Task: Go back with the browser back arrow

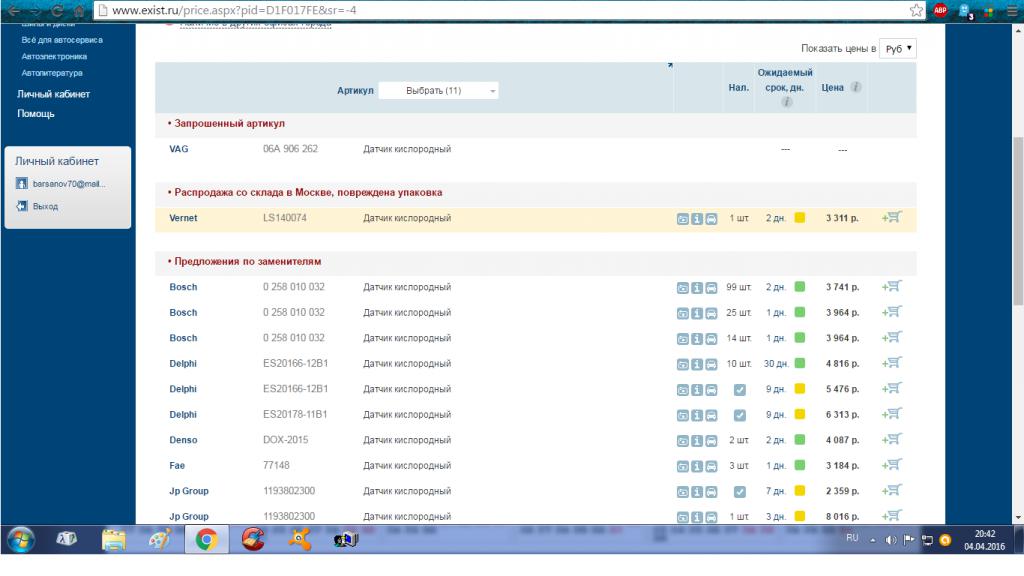Action: pos(14,10)
